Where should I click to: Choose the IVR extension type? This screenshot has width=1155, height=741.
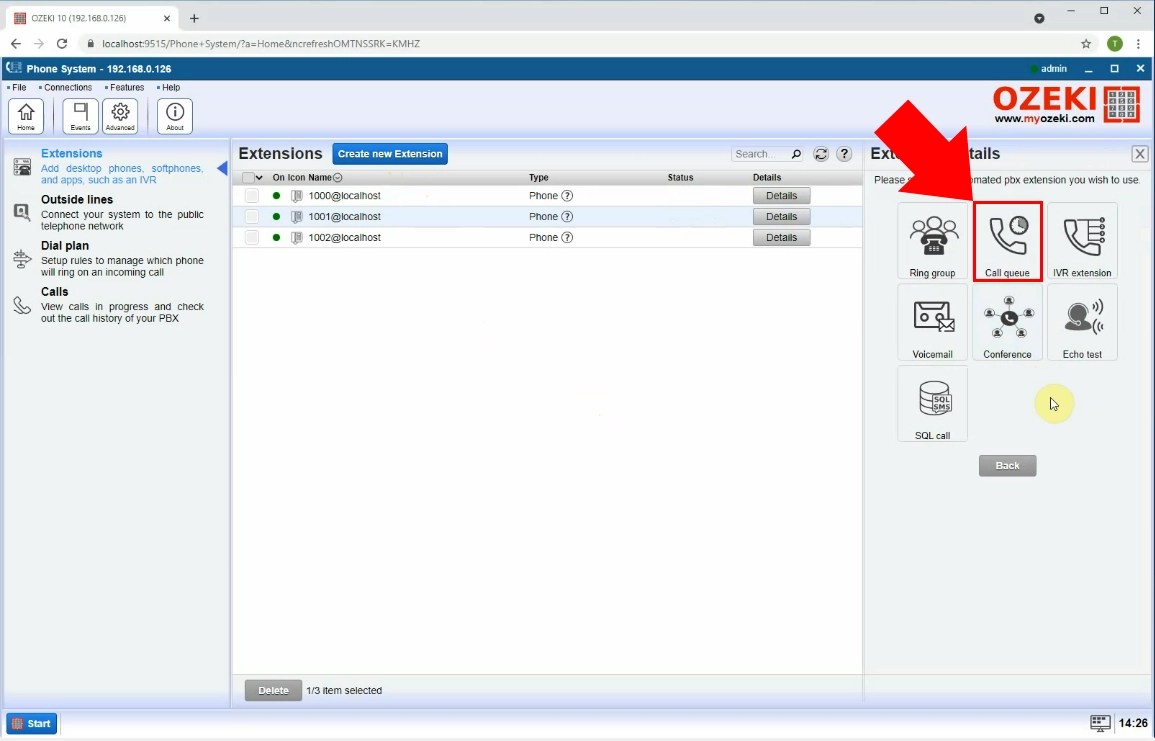tap(1082, 240)
